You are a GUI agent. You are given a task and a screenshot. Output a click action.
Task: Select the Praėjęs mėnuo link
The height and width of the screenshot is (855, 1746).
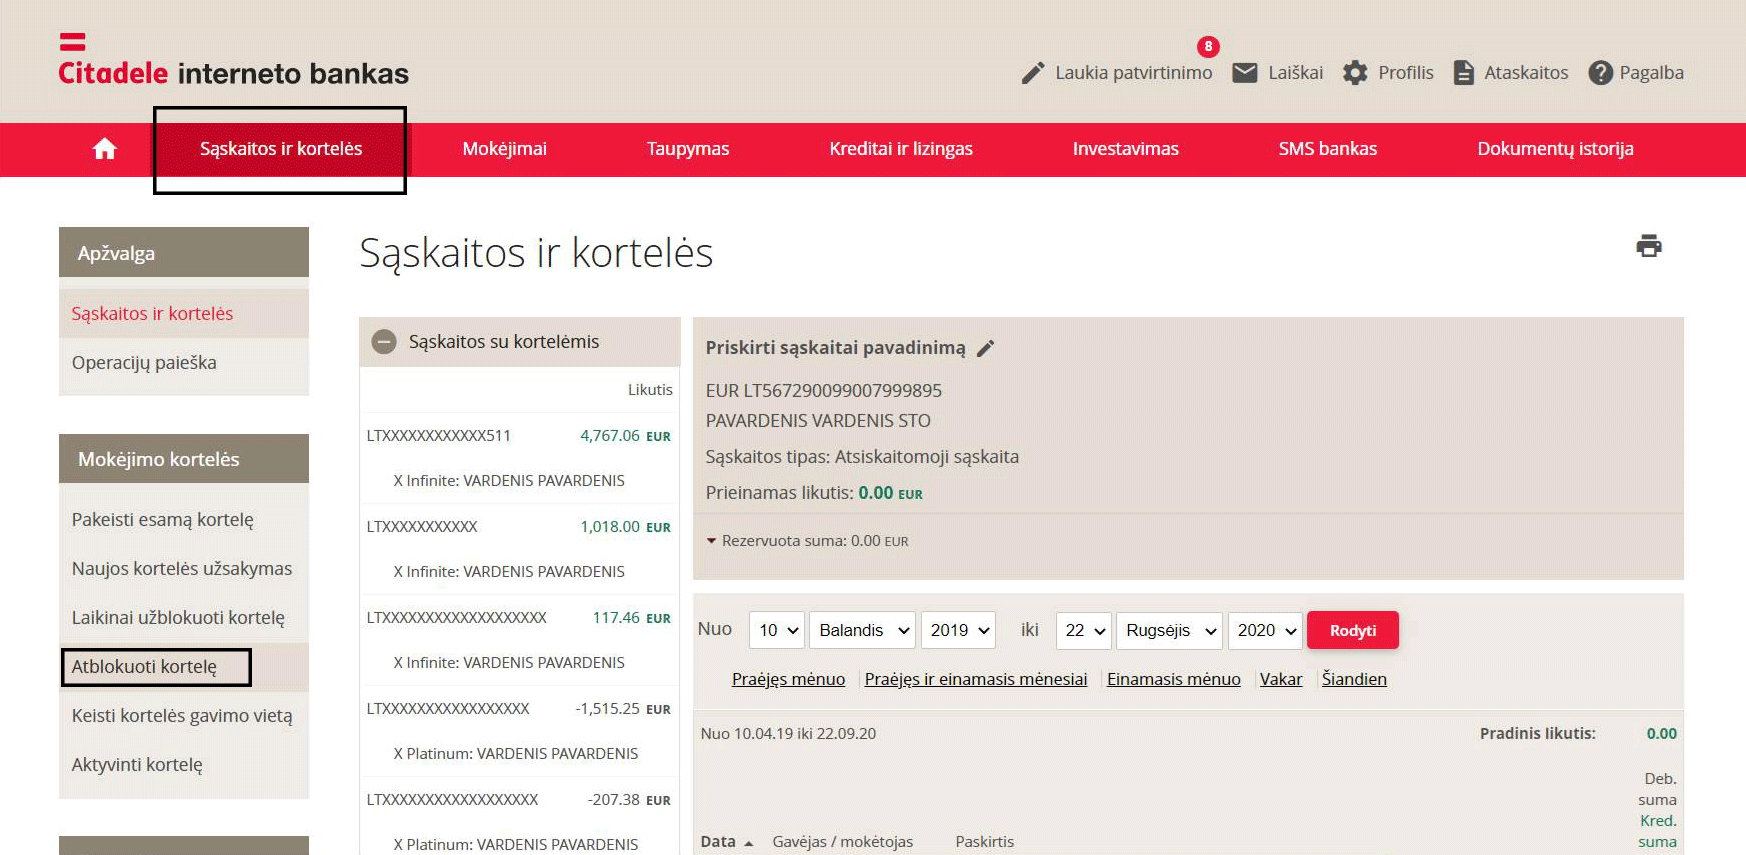coord(788,679)
